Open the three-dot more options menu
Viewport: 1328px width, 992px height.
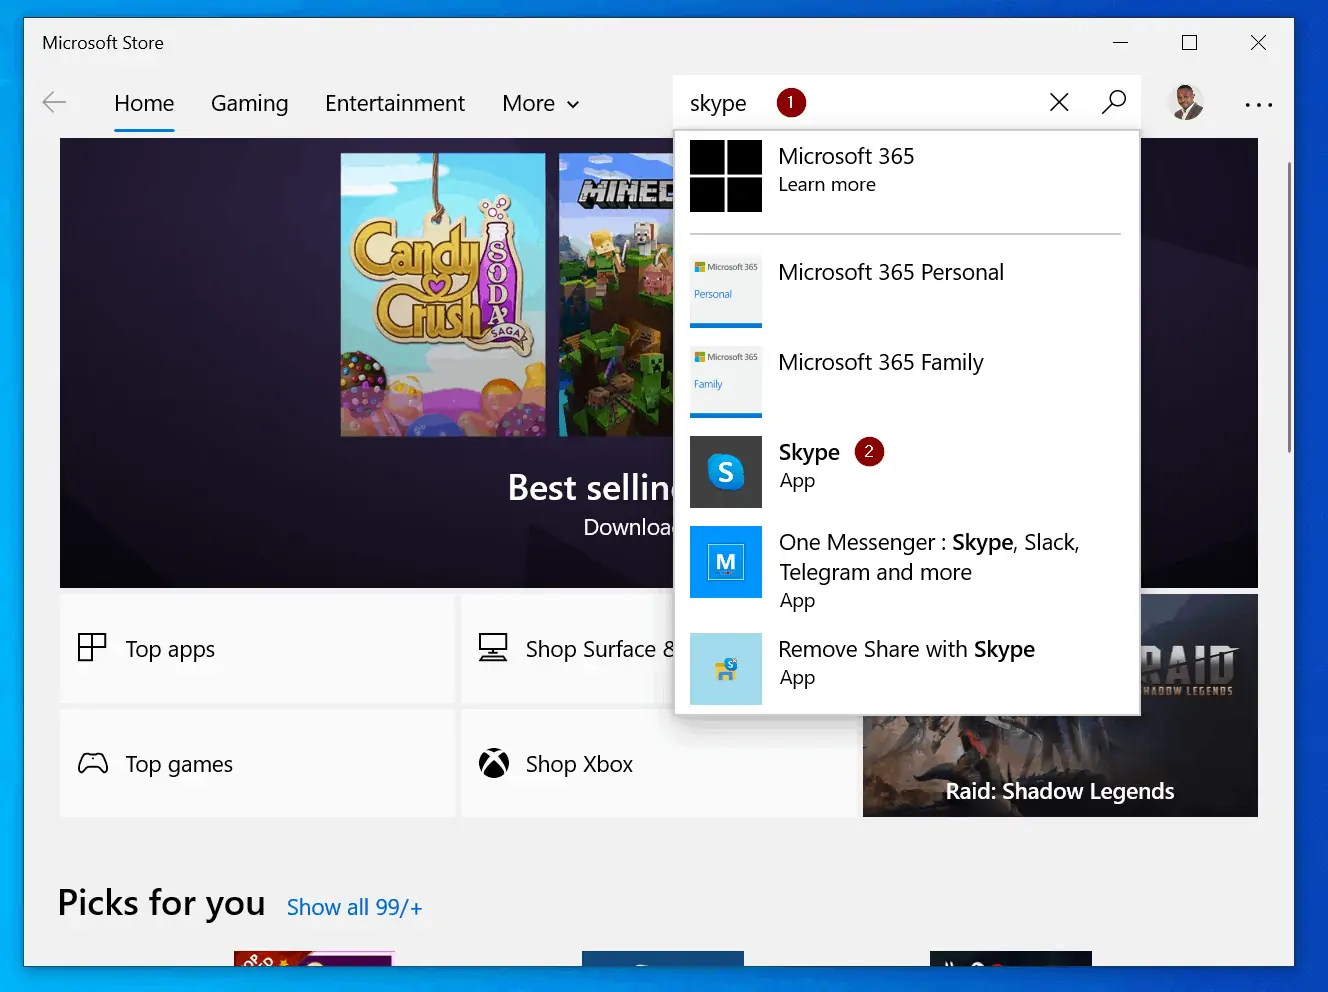pos(1258,104)
